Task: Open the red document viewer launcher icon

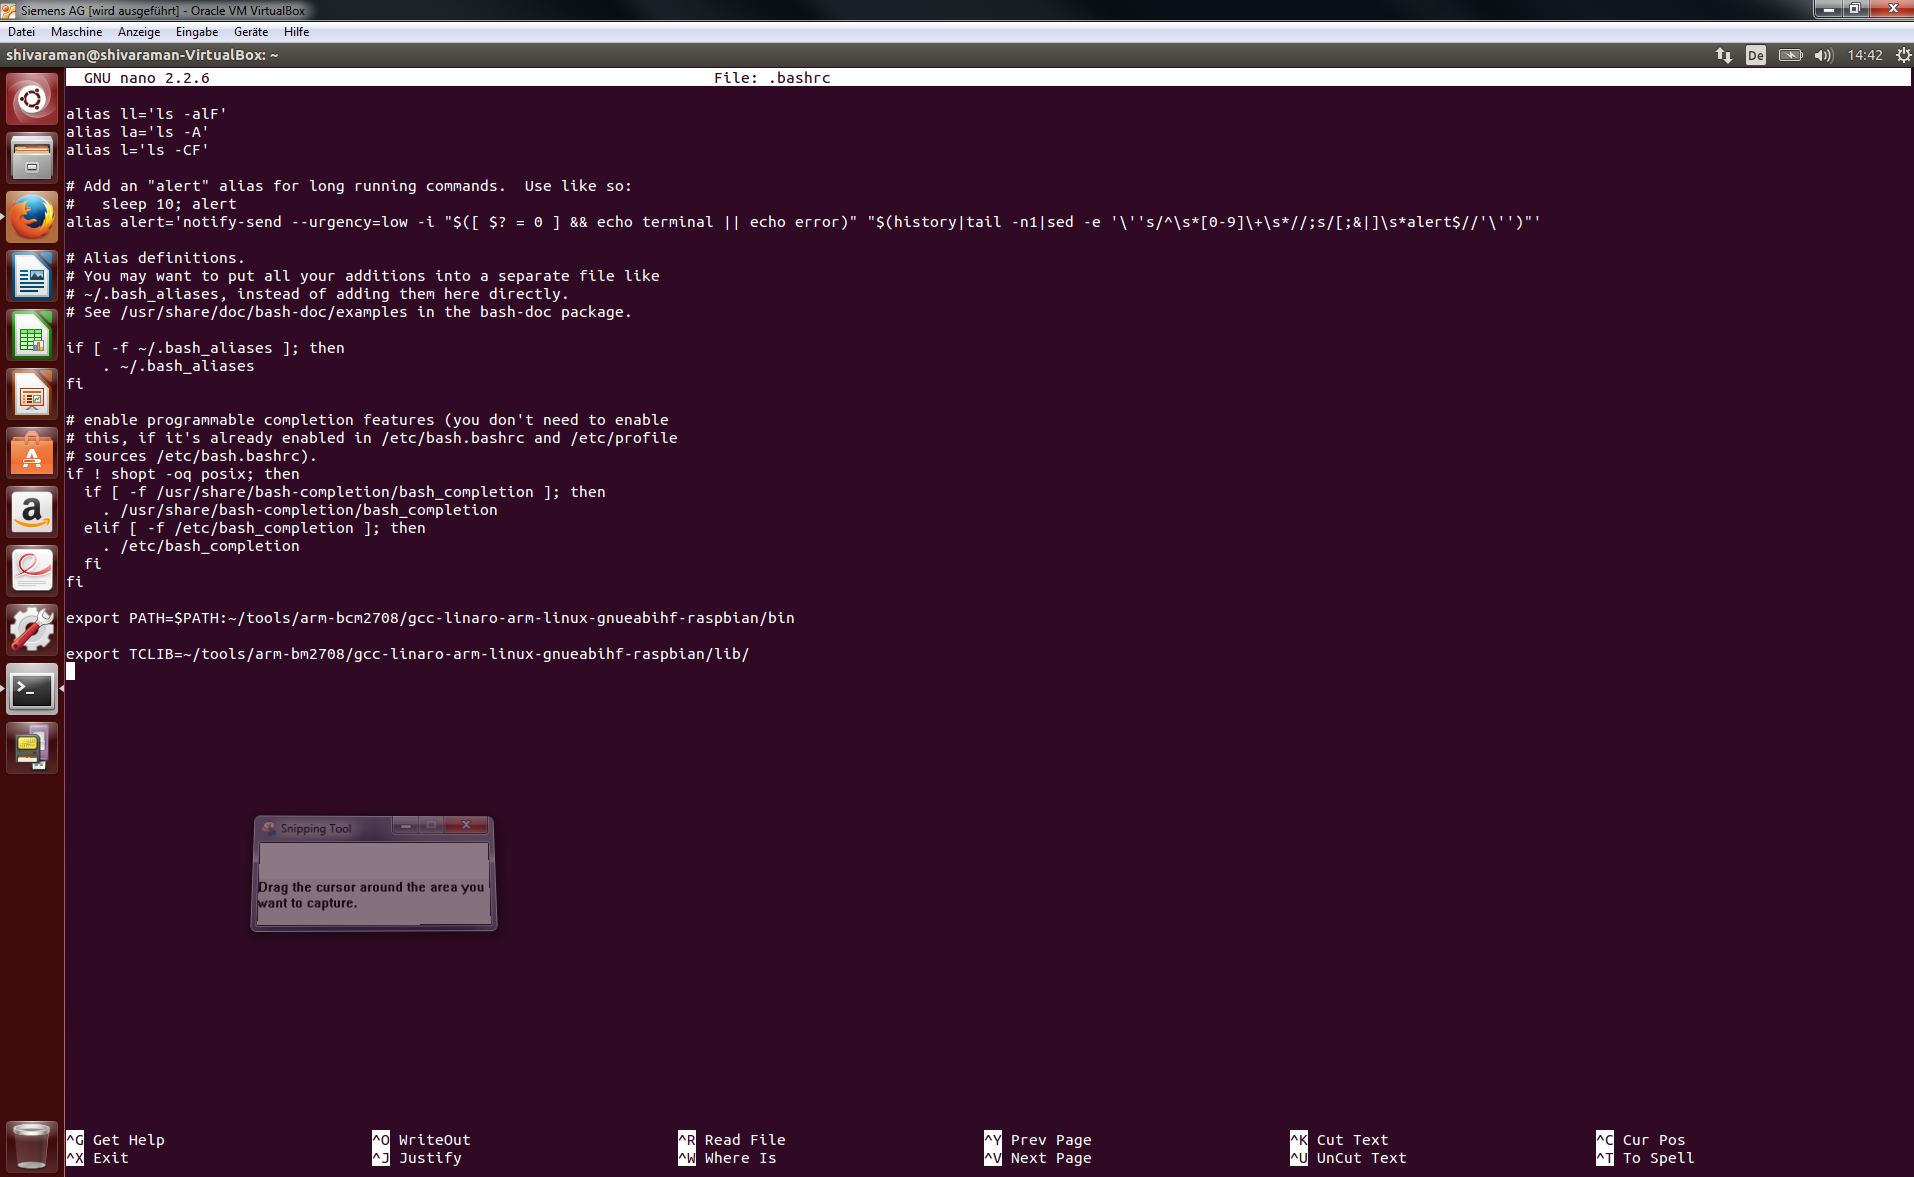Action: coord(32,571)
